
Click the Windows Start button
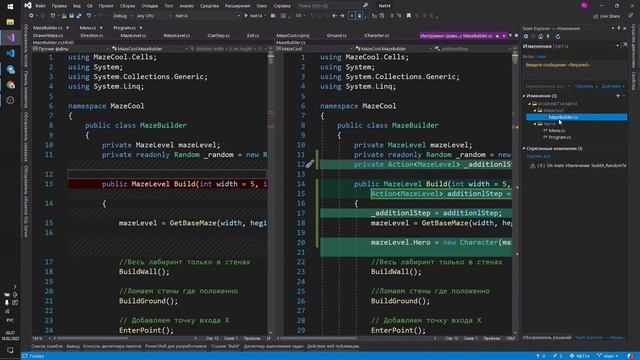point(10,6)
